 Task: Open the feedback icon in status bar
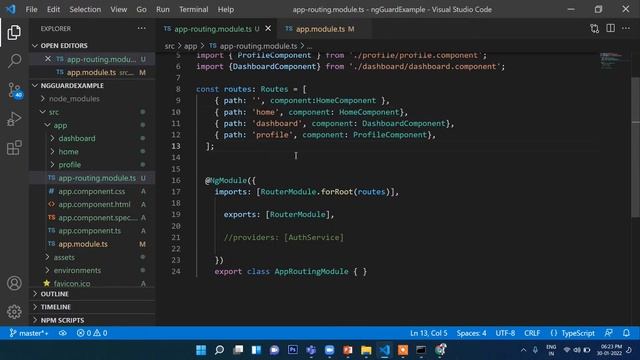tap(608, 333)
